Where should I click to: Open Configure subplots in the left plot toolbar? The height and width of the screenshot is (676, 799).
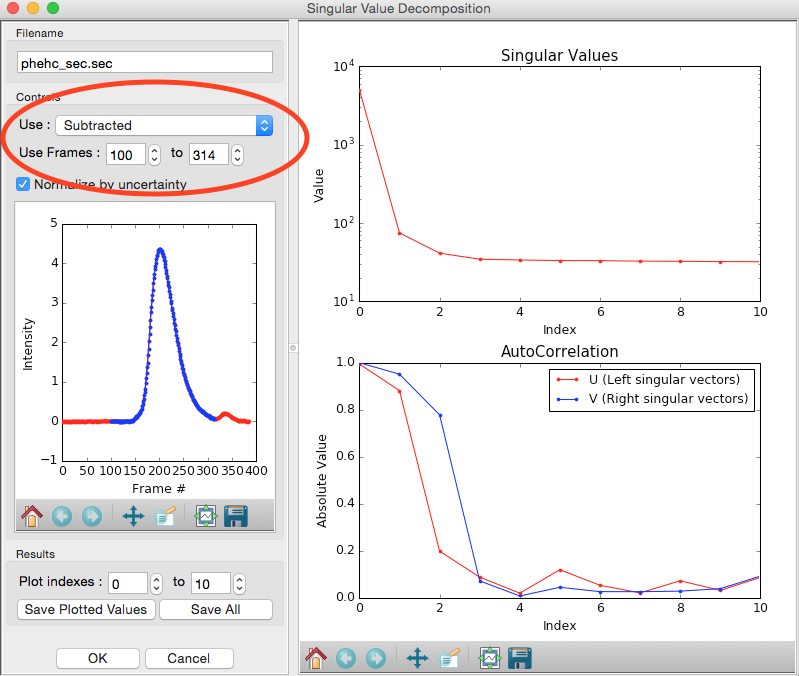click(206, 516)
